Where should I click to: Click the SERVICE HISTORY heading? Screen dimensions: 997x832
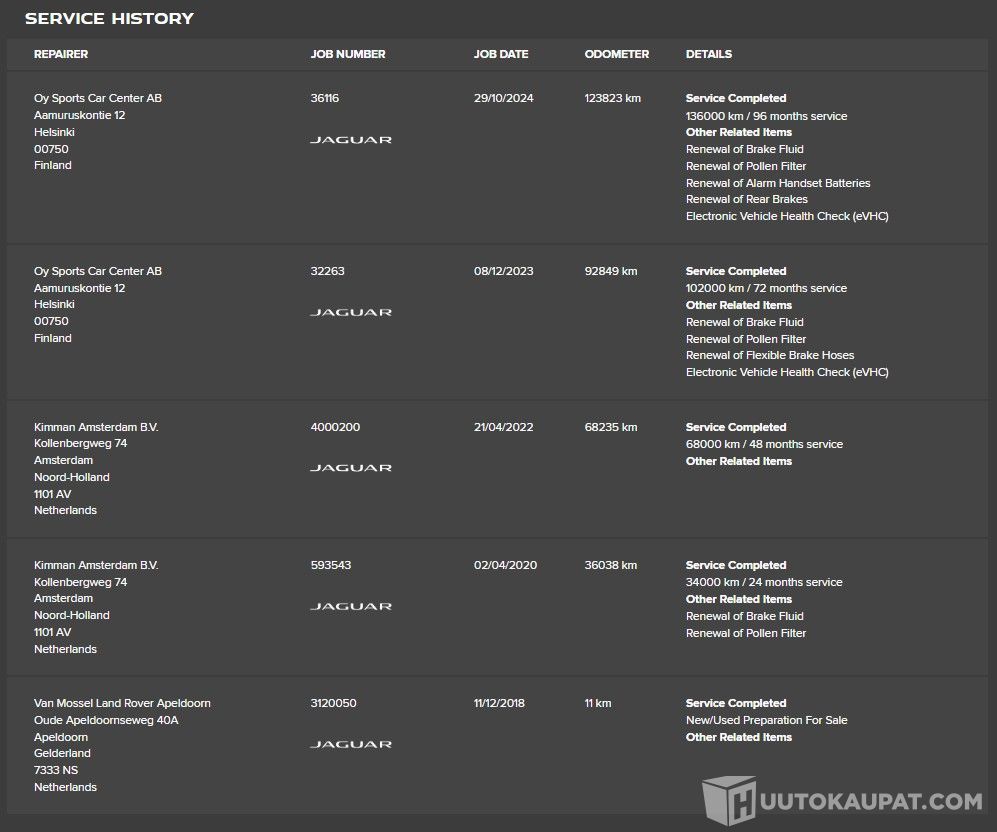[x=109, y=18]
